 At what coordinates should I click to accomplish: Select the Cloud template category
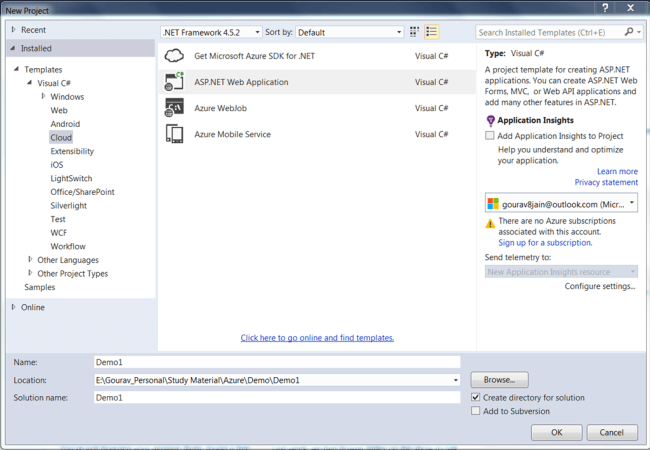[x=61, y=138]
